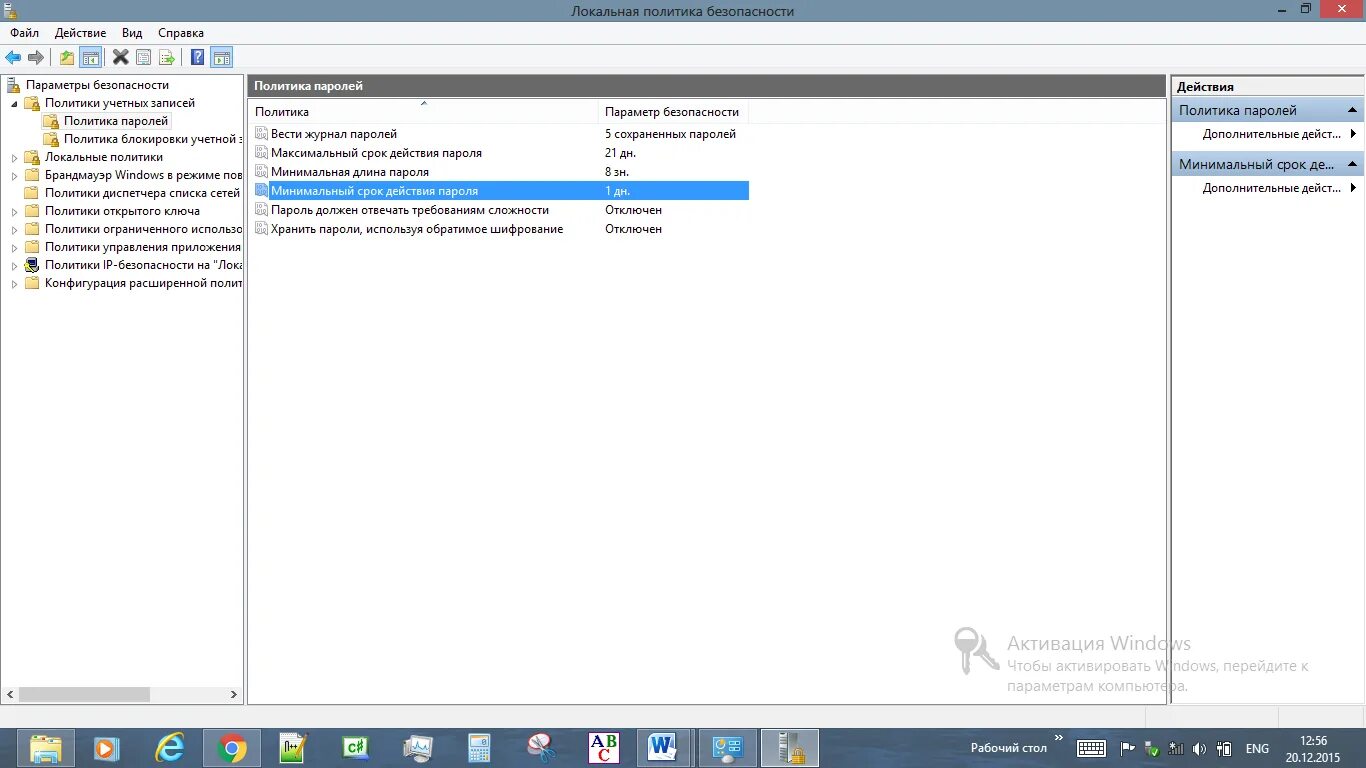
Task: Click the Forward arrow in the toolbar
Action: pyautogui.click(x=36, y=57)
